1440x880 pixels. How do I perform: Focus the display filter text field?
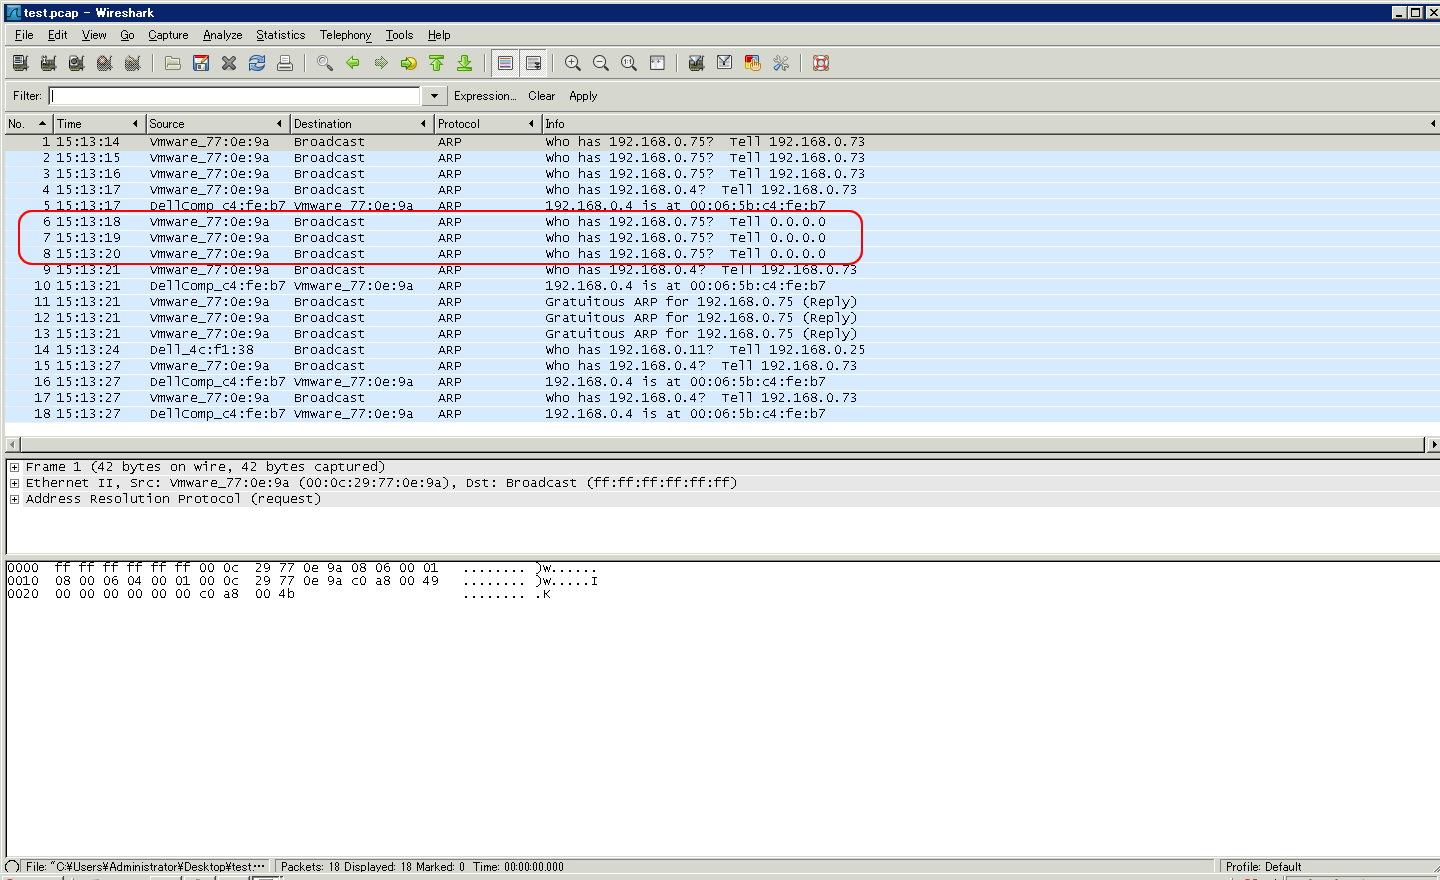pyautogui.click(x=235, y=96)
